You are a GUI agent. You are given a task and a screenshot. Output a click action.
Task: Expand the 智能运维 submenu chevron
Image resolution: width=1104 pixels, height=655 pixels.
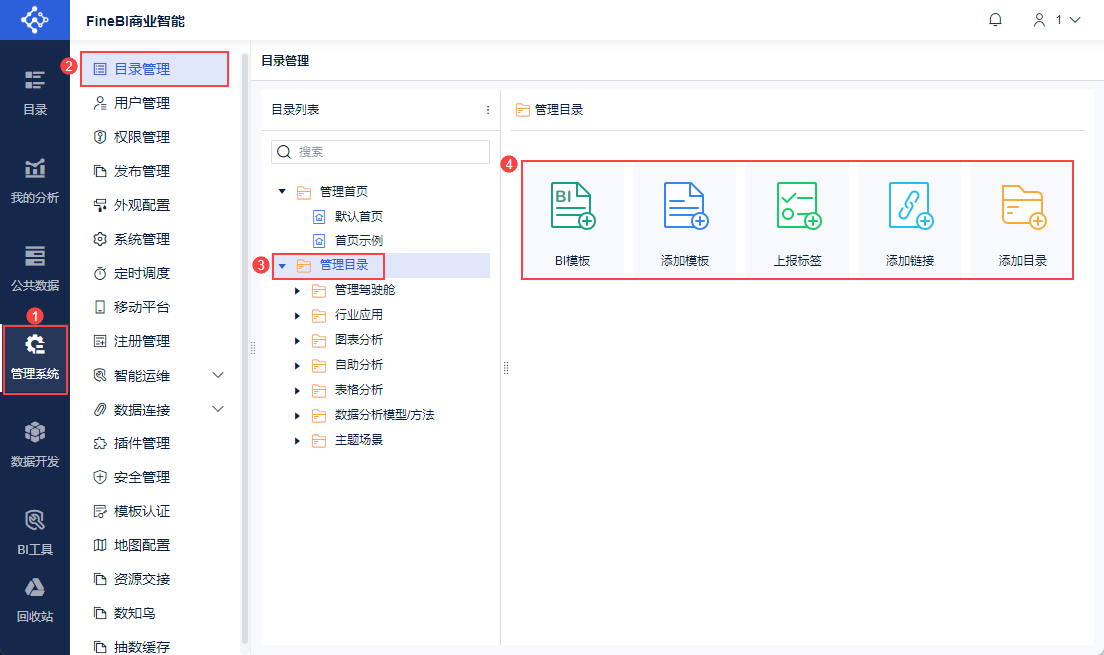point(218,375)
